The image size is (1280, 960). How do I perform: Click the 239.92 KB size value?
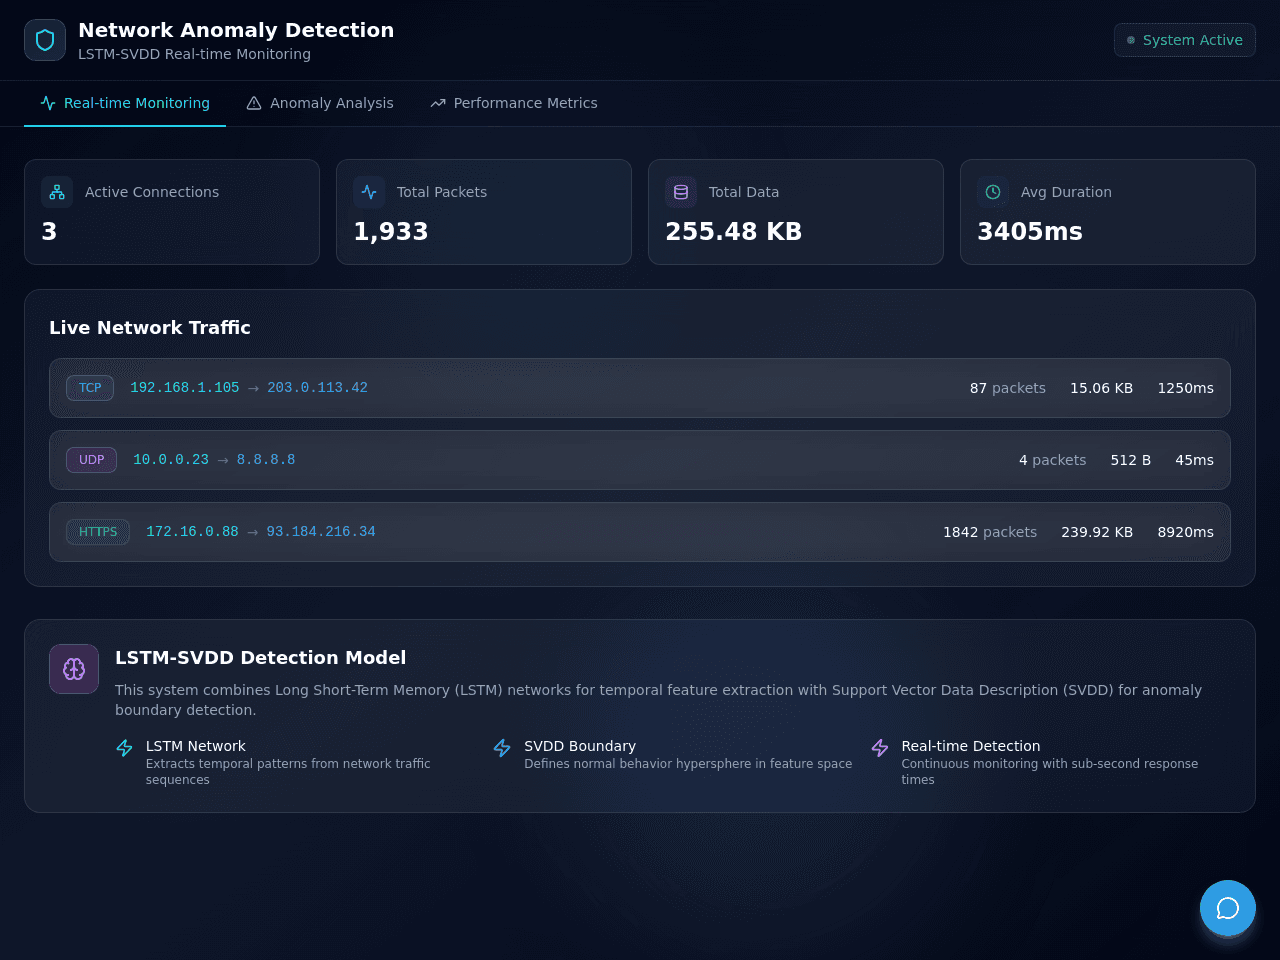click(1097, 532)
